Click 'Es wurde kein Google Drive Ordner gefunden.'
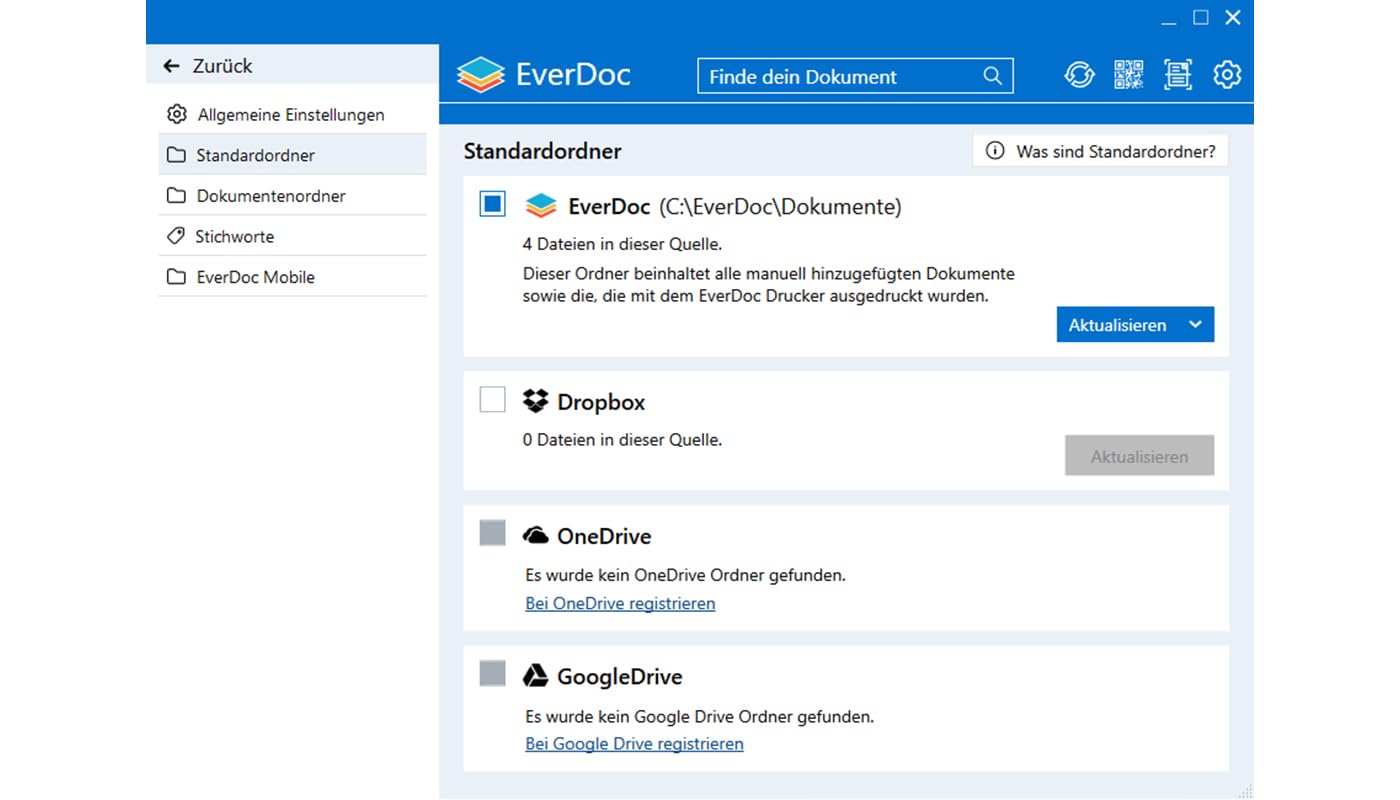1400x800 pixels. [x=700, y=716]
